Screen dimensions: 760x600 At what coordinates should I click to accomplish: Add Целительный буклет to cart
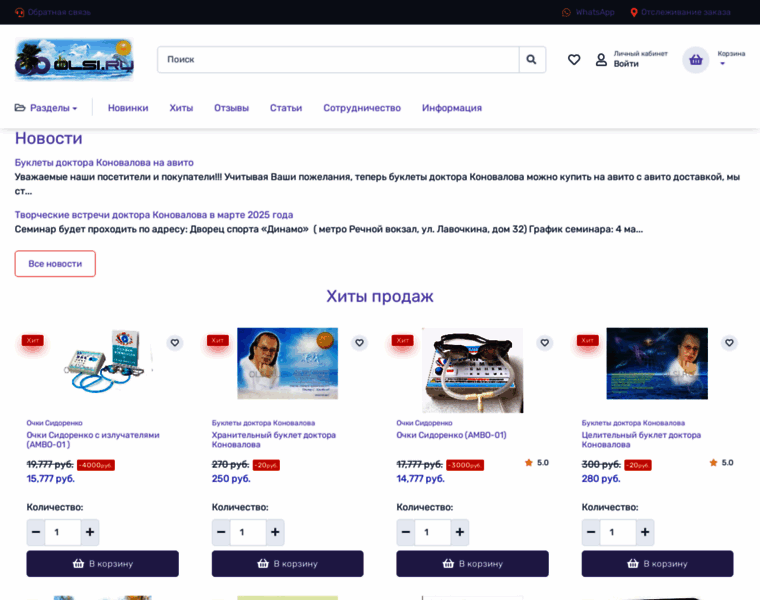click(657, 564)
